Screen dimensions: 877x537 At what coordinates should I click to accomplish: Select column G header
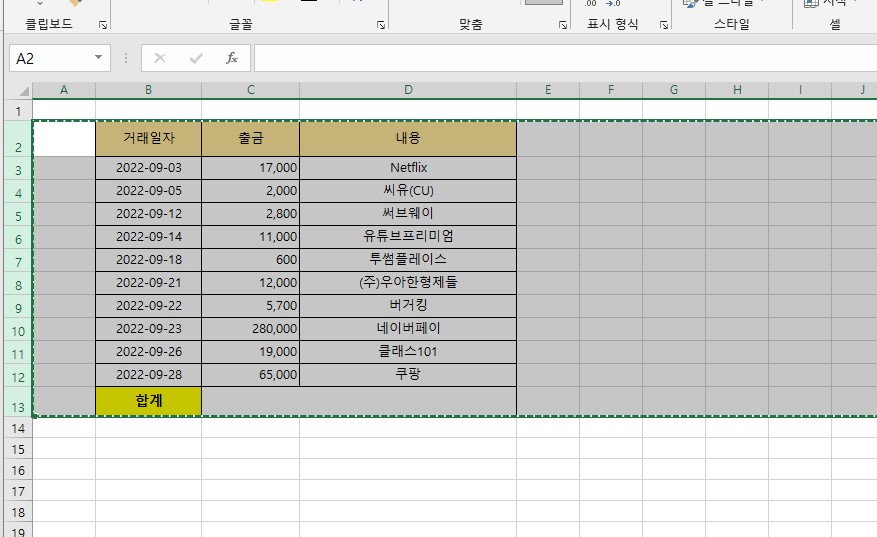pos(674,90)
